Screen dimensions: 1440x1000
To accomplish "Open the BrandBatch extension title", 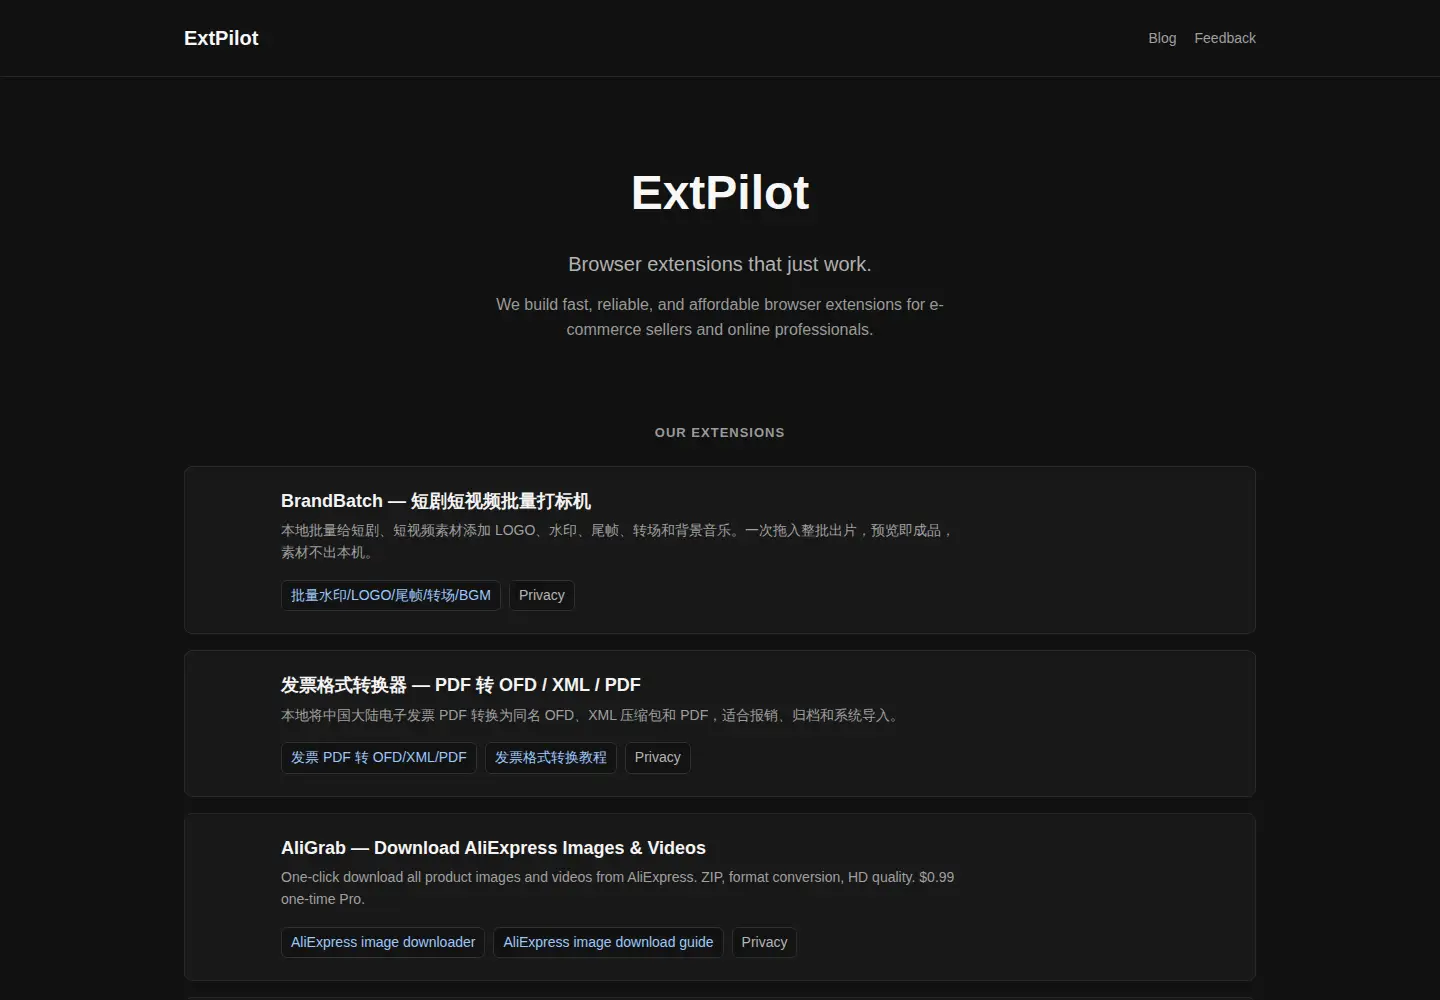I will tap(436, 501).
